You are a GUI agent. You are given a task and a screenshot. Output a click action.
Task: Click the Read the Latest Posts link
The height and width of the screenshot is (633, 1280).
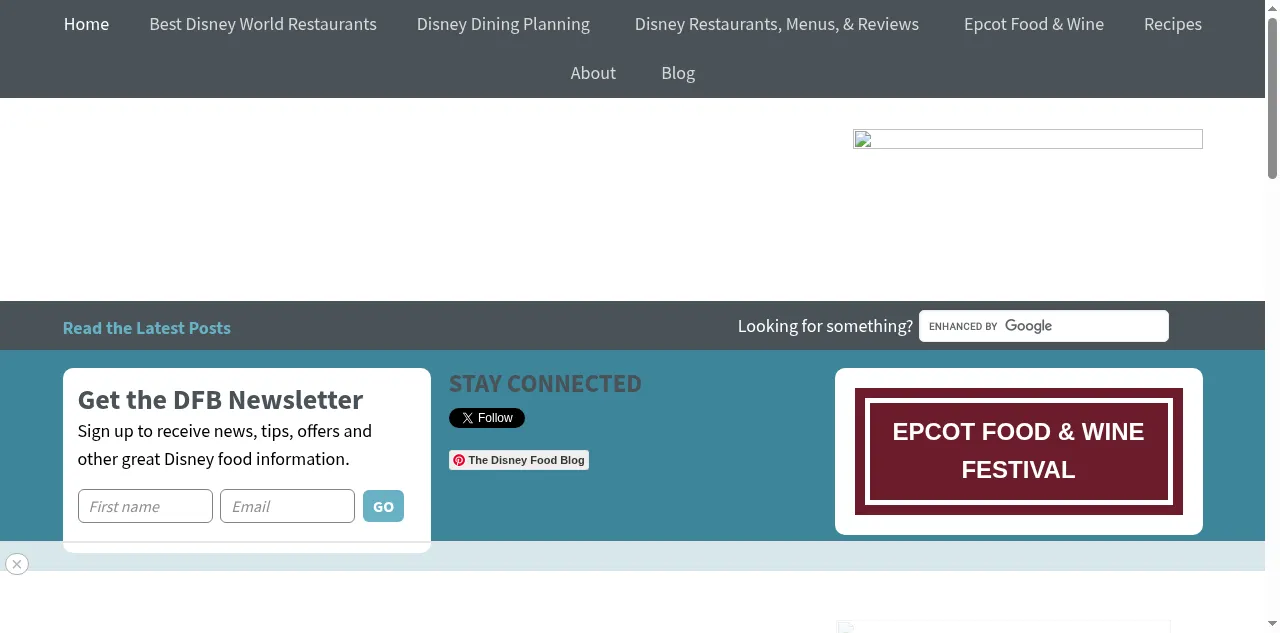click(x=147, y=328)
